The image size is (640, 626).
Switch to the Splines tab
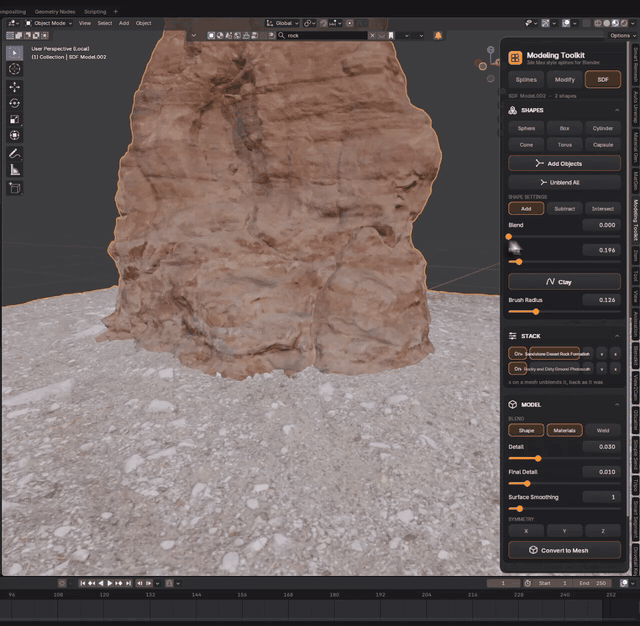click(526, 80)
